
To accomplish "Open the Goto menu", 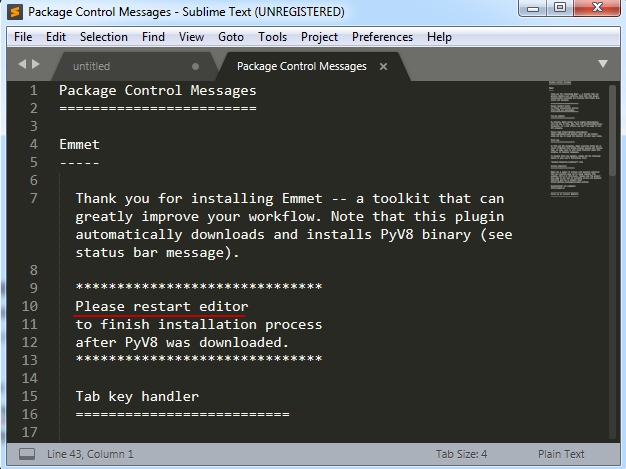I will click(x=231, y=37).
